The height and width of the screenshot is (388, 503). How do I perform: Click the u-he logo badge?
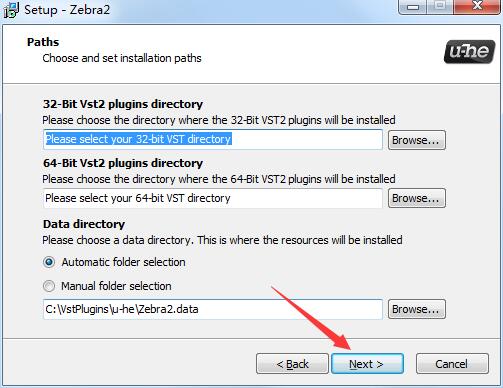(x=469, y=52)
